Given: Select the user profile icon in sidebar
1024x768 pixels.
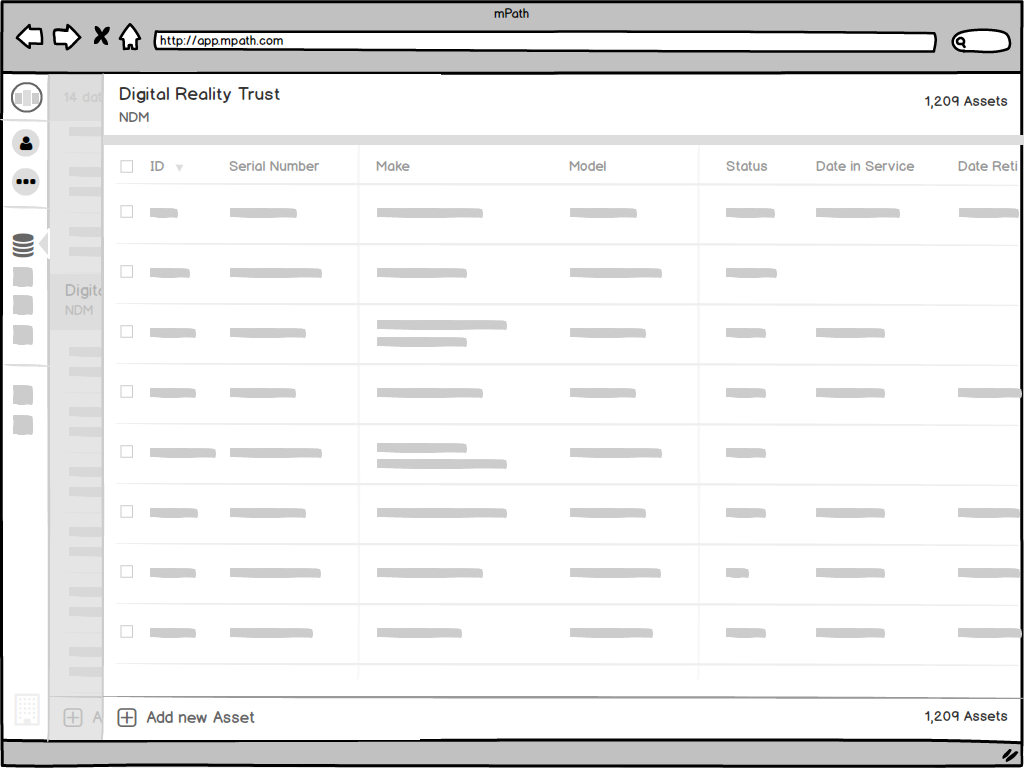Looking at the screenshot, I should (x=25, y=143).
